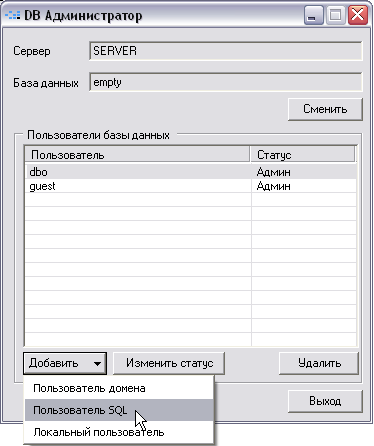Choose Локальный пользователь from the menu
Screen dimensions: 374x446
[x=119, y=432]
